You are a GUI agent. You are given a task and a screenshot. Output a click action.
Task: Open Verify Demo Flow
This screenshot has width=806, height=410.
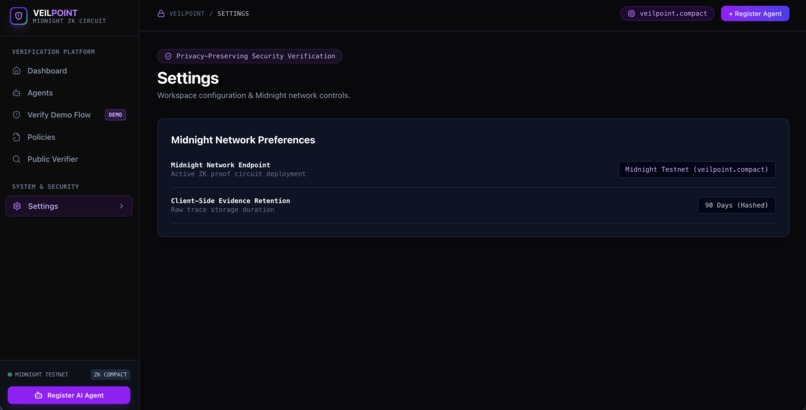69,115
